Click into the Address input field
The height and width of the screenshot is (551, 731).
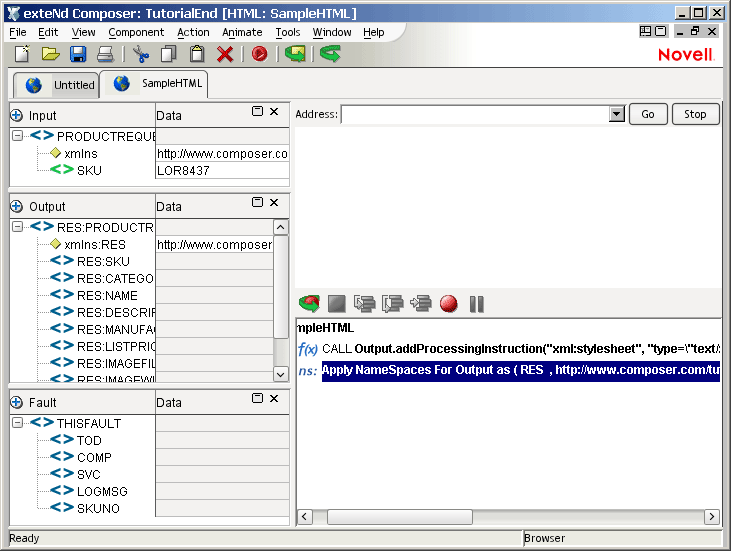point(475,114)
